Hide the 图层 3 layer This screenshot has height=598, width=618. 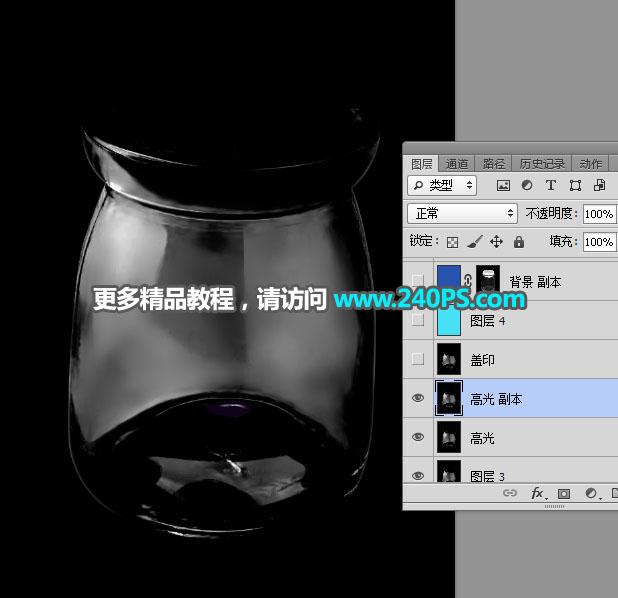coord(418,476)
